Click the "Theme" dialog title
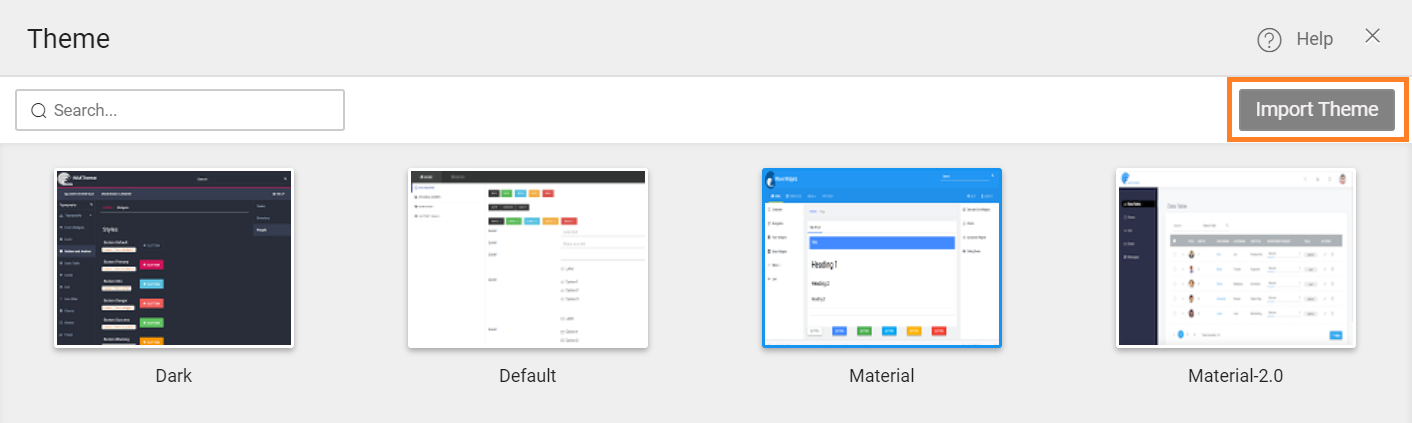 (x=68, y=39)
